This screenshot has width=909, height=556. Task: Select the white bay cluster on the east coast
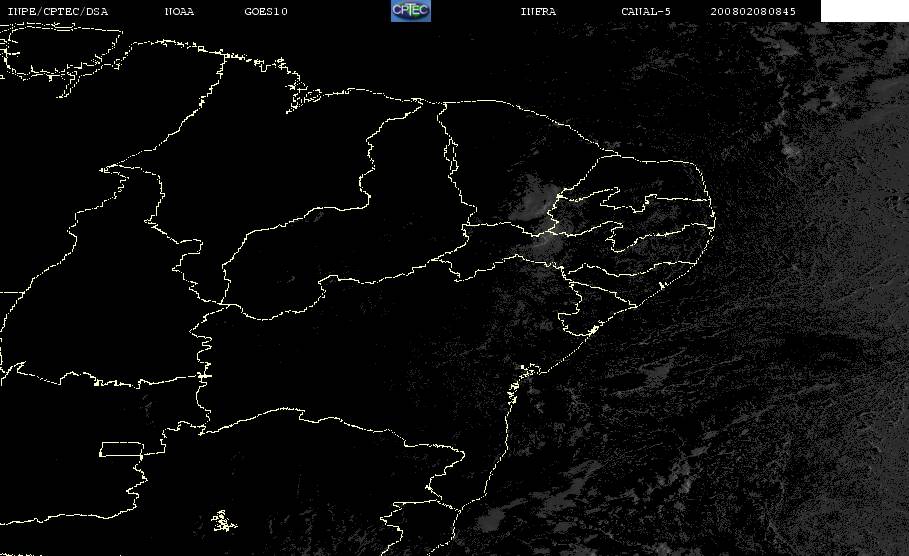[521, 380]
